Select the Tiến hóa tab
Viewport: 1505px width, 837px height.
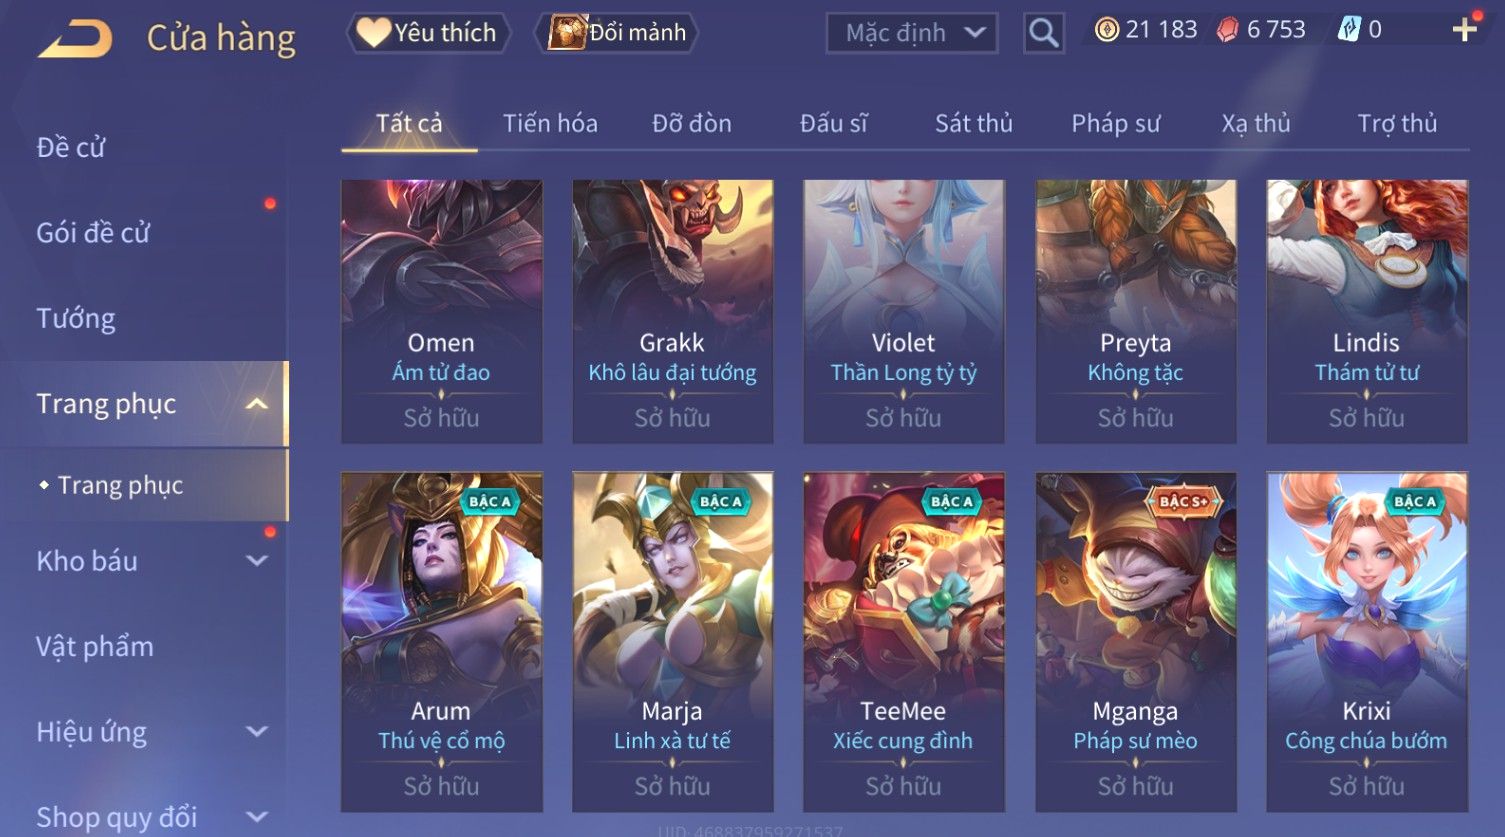point(550,123)
